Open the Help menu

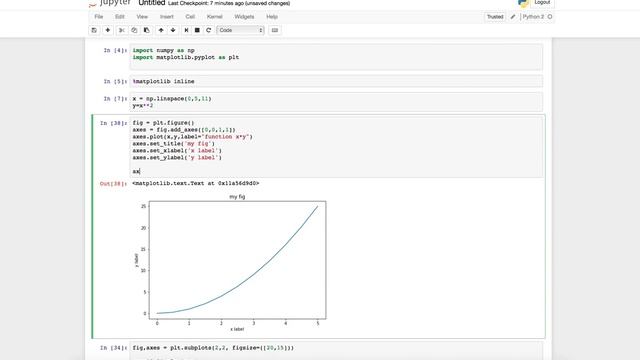(272, 17)
